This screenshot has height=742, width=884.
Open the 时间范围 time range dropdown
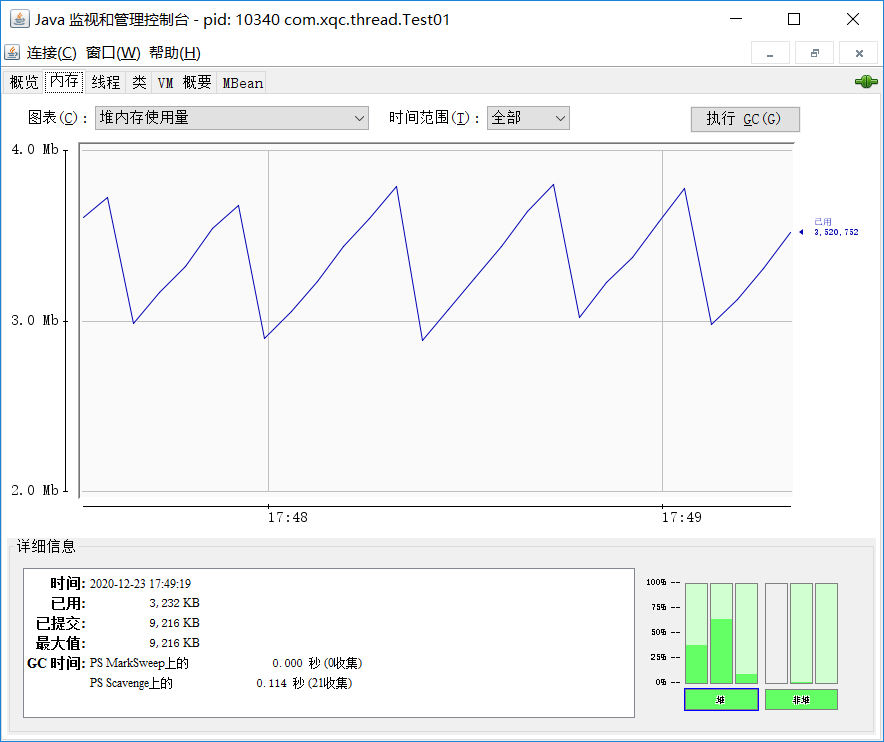[x=528, y=118]
